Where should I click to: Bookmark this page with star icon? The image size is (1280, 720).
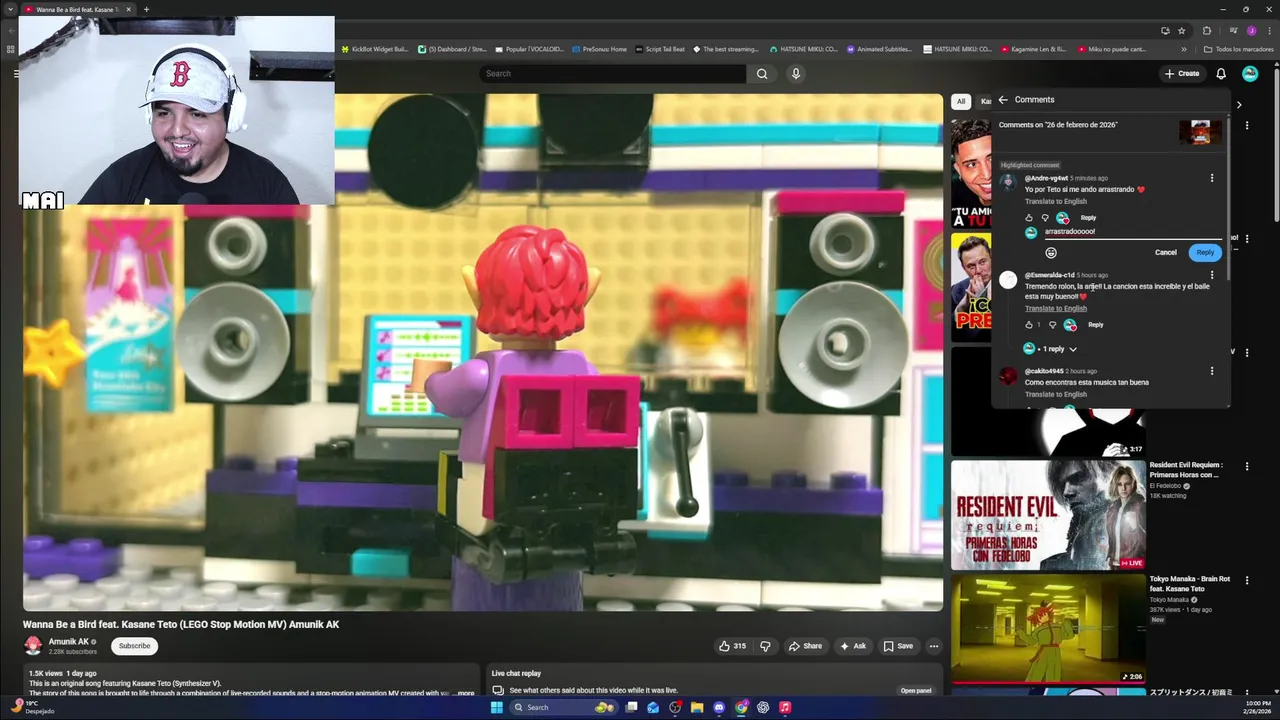point(1181,30)
